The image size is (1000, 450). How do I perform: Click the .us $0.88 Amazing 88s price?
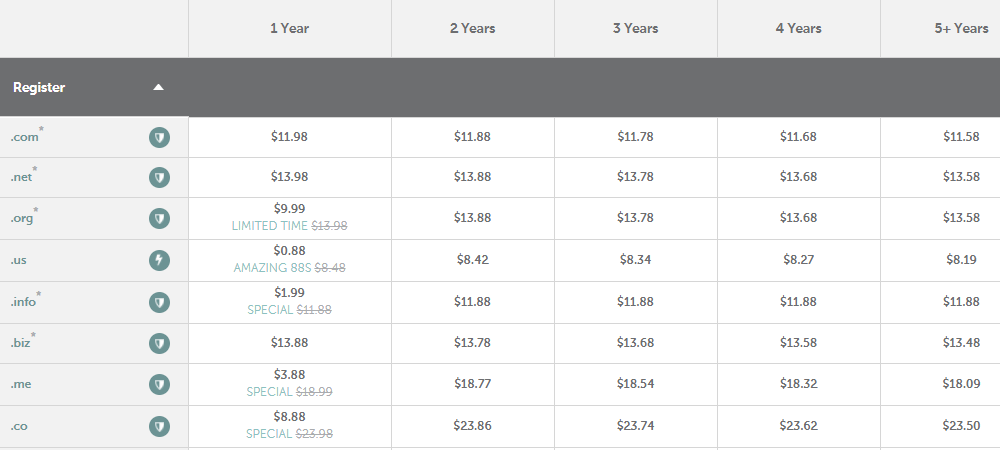point(290,250)
